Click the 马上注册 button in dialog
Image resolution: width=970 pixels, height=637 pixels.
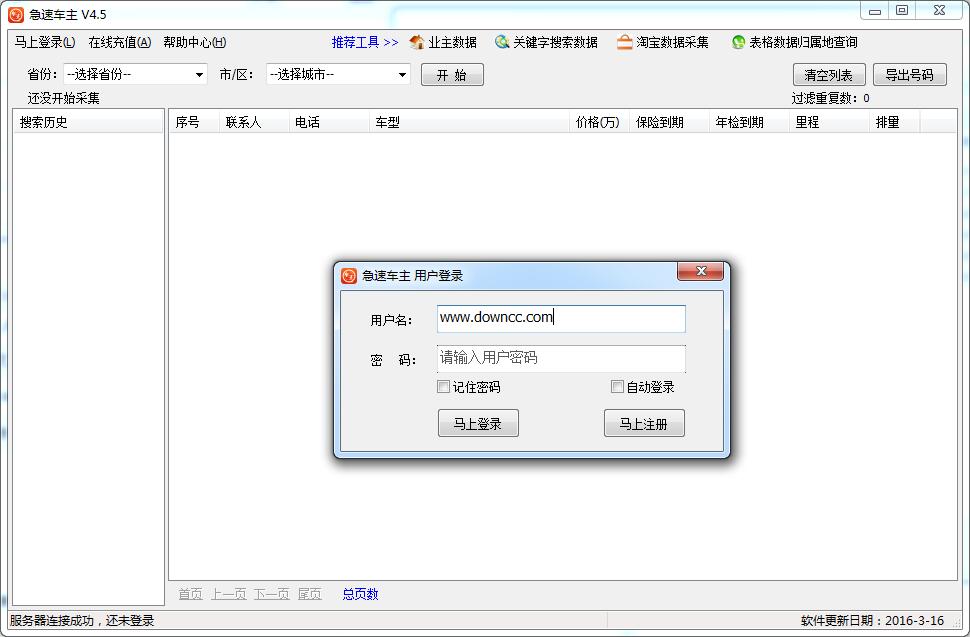click(x=644, y=423)
